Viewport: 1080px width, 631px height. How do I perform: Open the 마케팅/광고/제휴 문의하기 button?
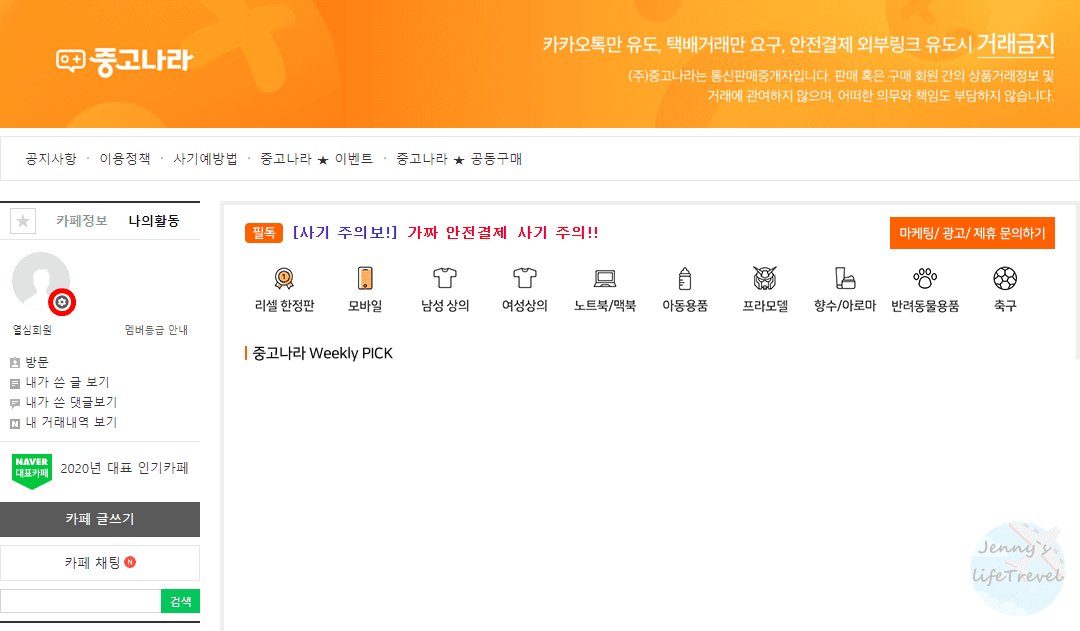[x=972, y=232]
